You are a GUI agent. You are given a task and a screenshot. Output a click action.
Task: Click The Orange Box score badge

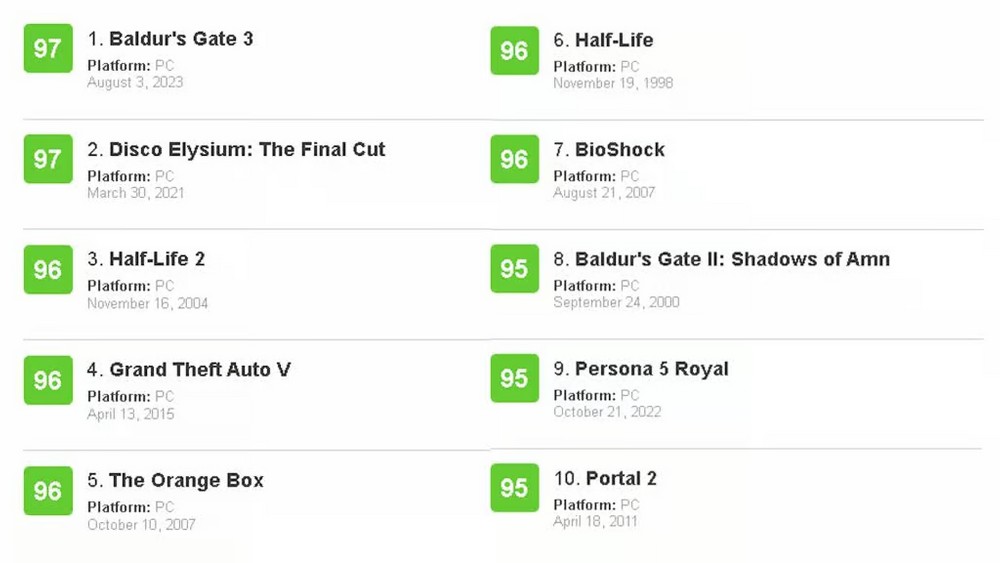[x=48, y=491]
